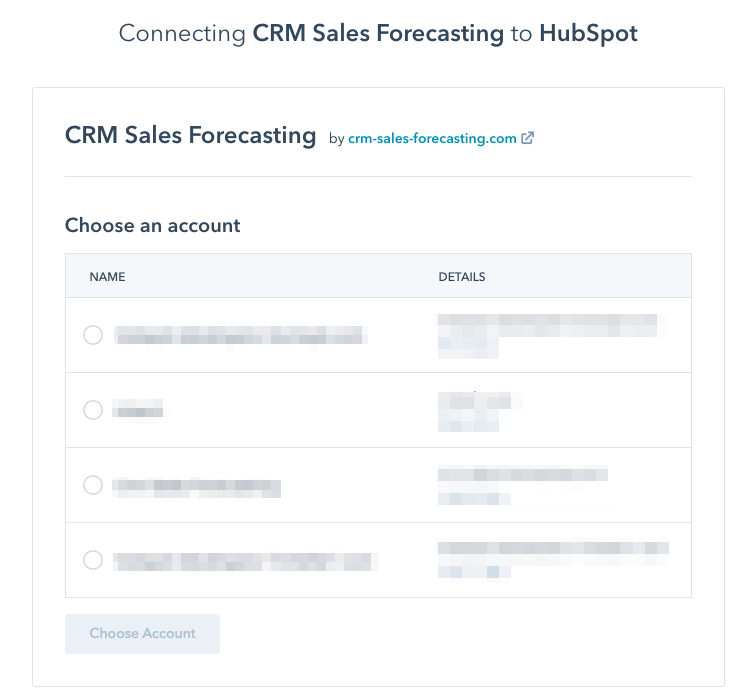The height and width of the screenshot is (698, 742).
Task: Click the NAME column header
Action: pos(107,276)
